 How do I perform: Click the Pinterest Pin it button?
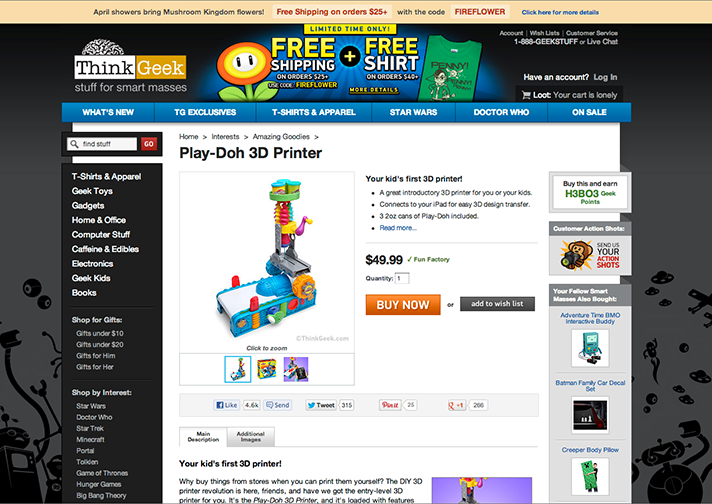[390, 405]
